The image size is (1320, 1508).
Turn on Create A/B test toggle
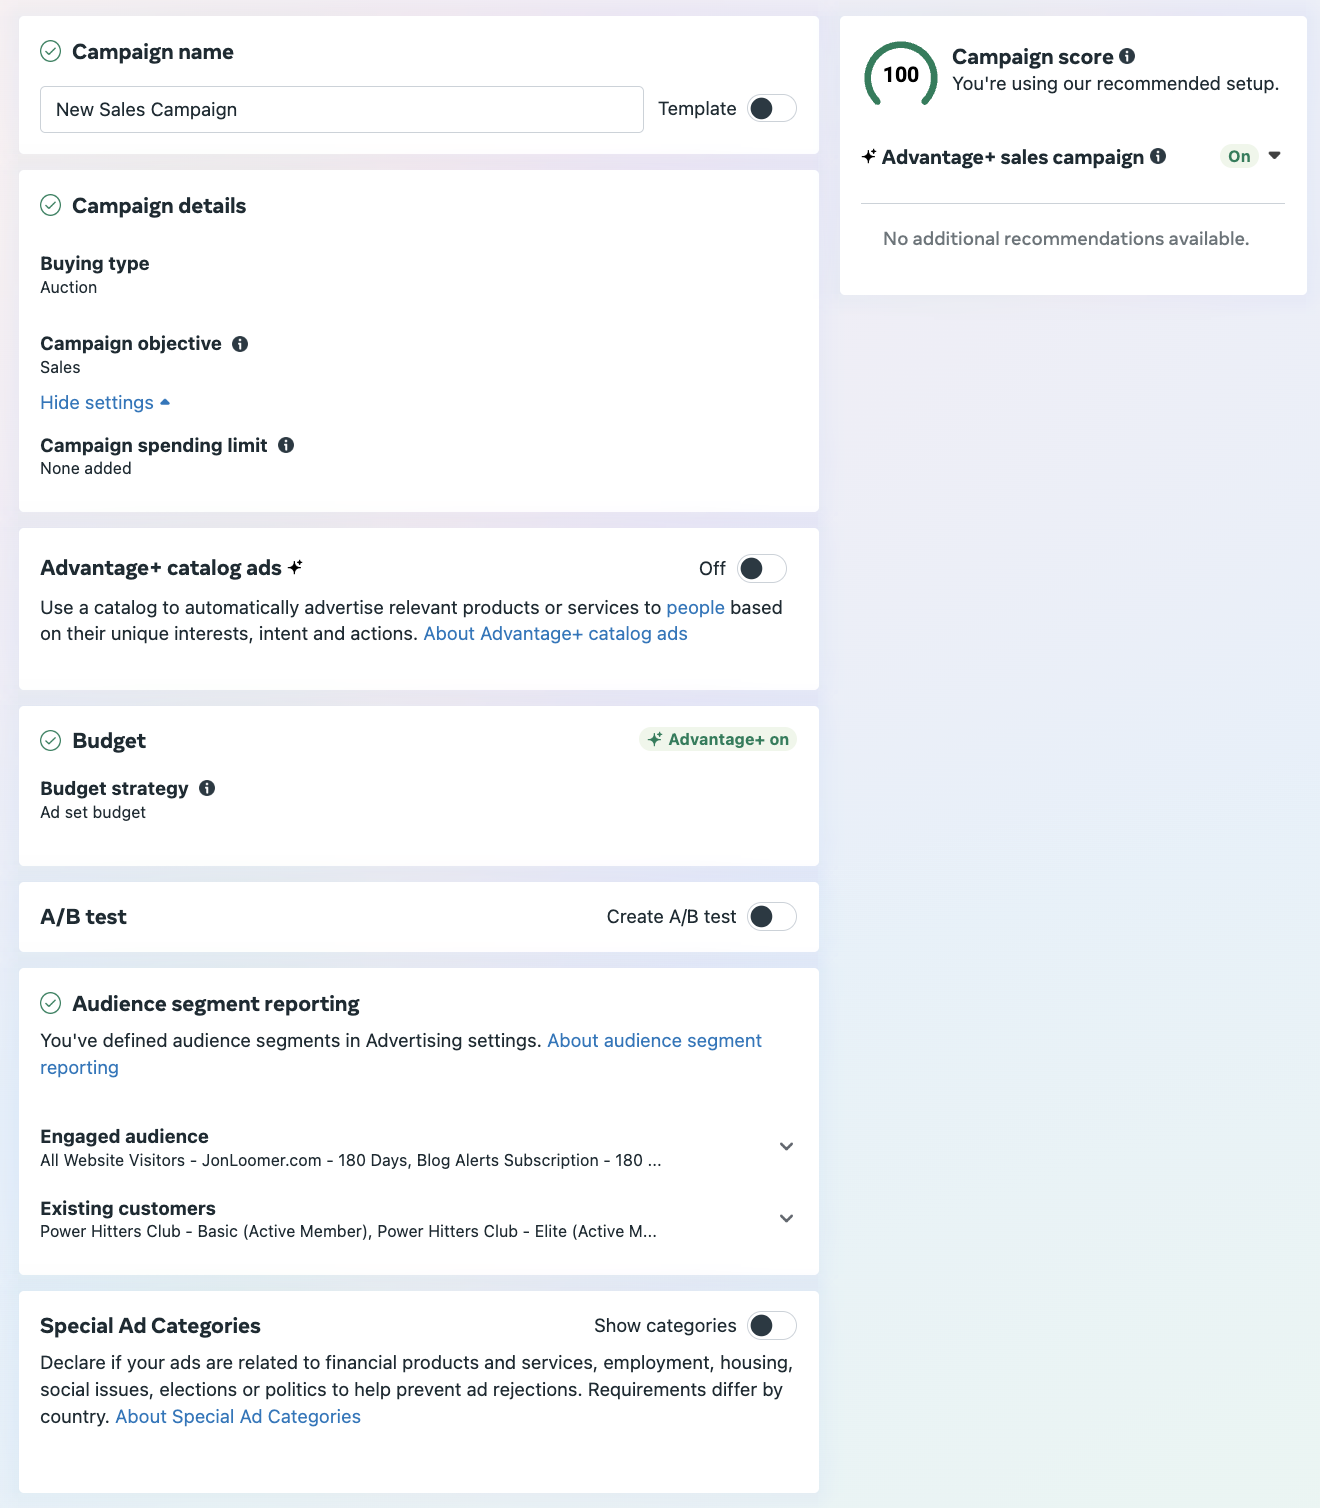coord(772,917)
